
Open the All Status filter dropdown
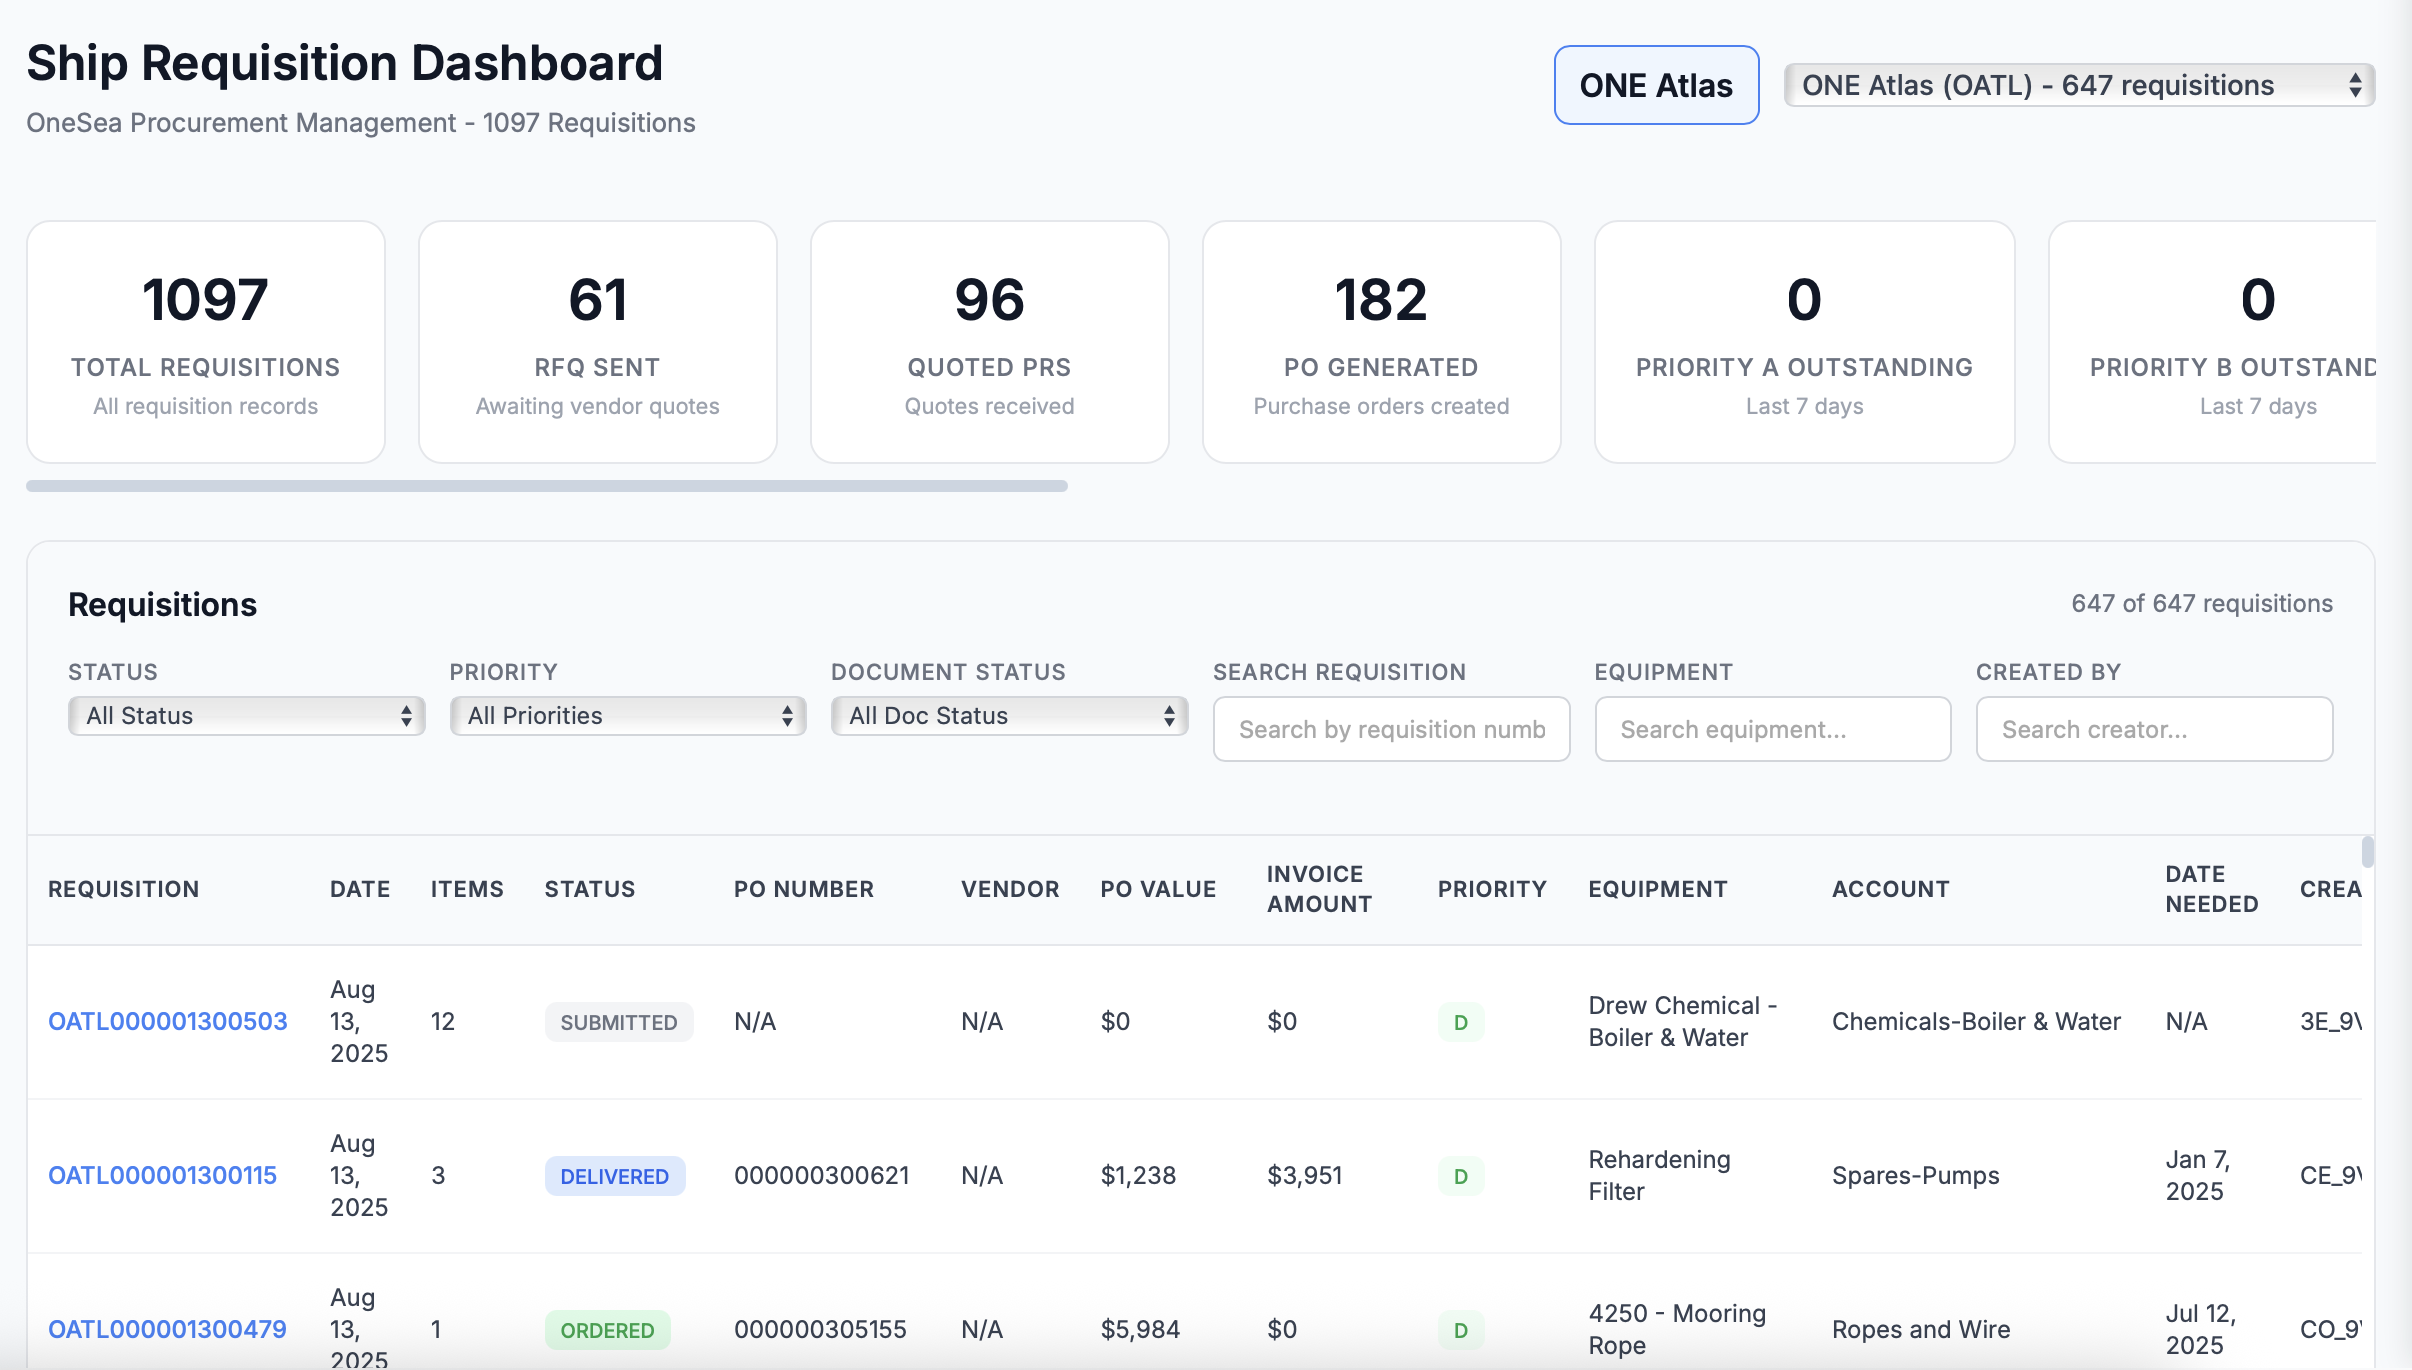(x=246, y=715)
